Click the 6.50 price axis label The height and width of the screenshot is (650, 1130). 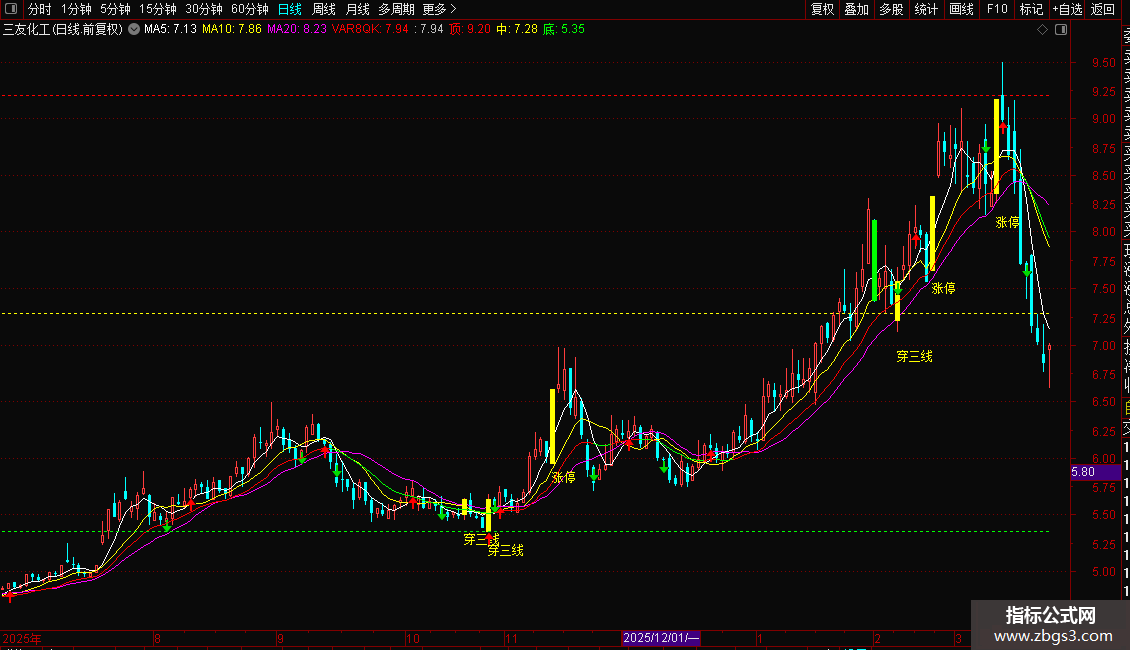(x=1103, y=402)
